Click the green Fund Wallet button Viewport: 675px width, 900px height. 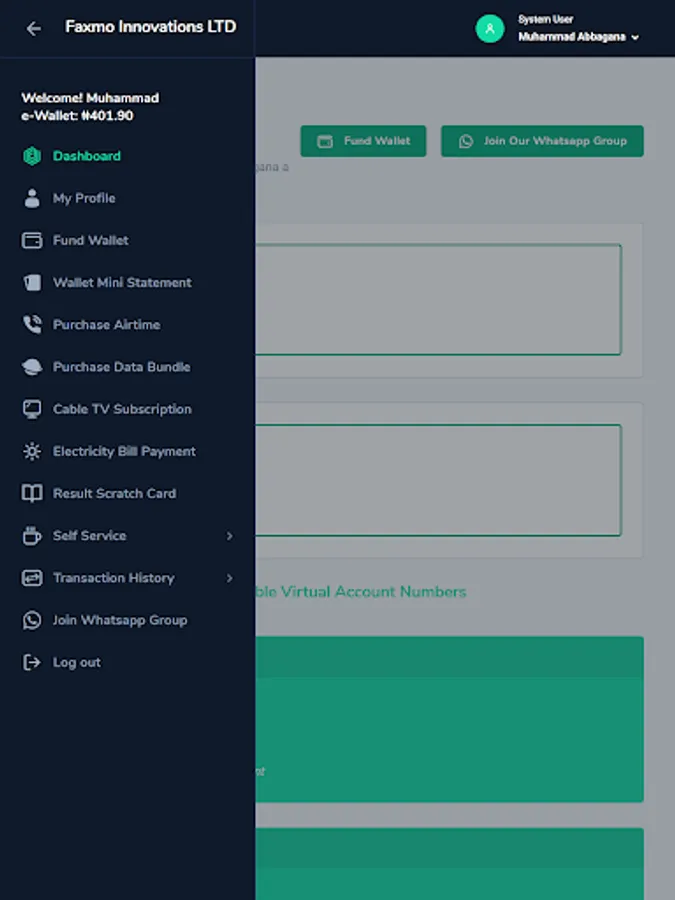(x=363, y=141)
